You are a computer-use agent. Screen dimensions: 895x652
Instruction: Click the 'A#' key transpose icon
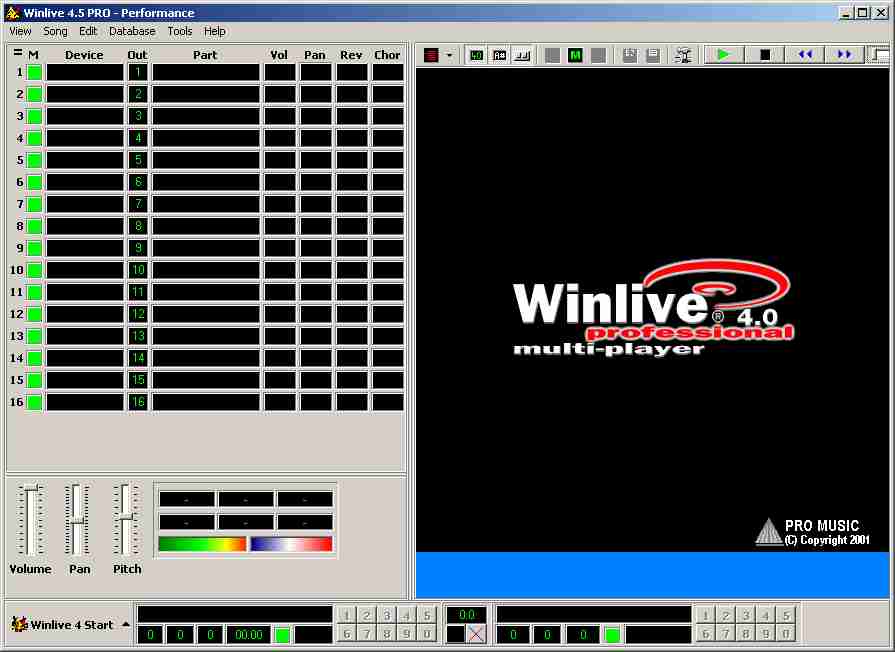(499, 55)
